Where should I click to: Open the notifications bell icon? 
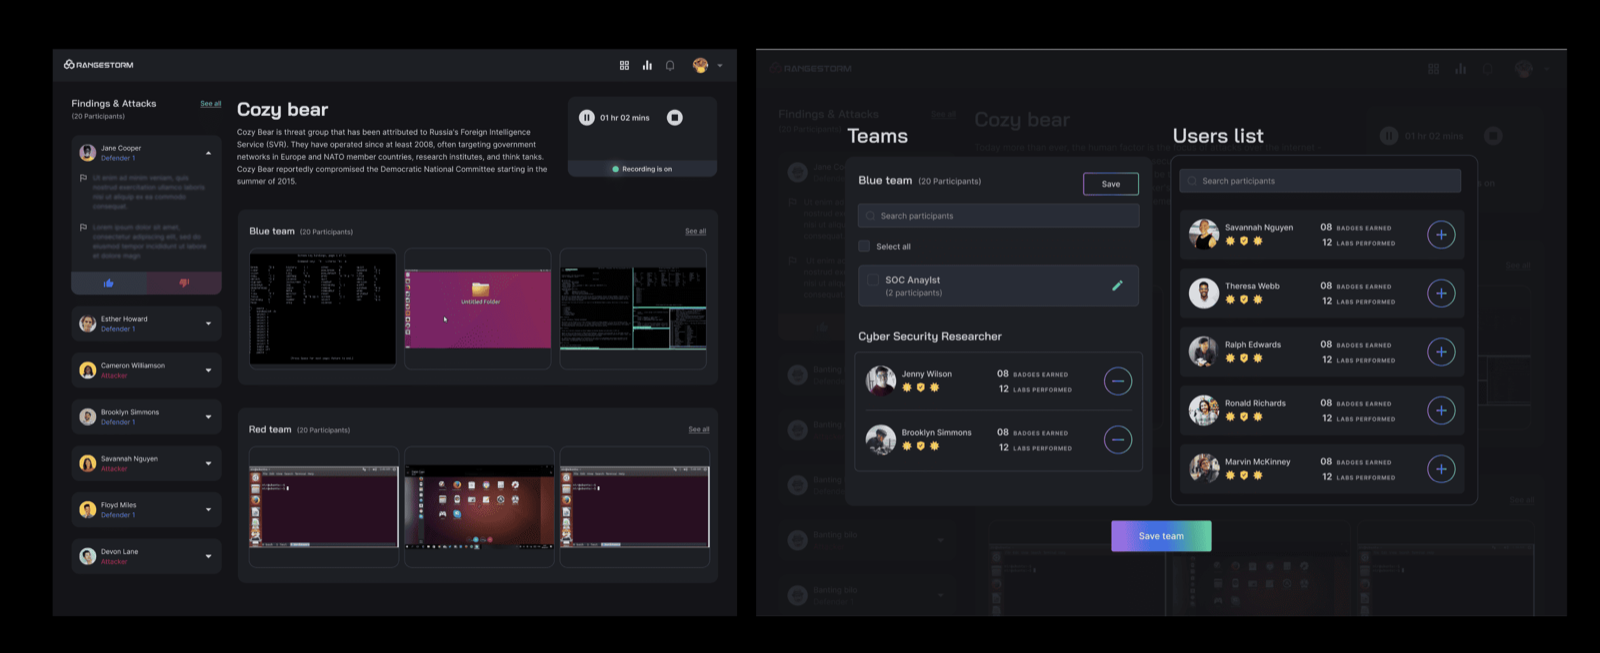coord(670,65)
